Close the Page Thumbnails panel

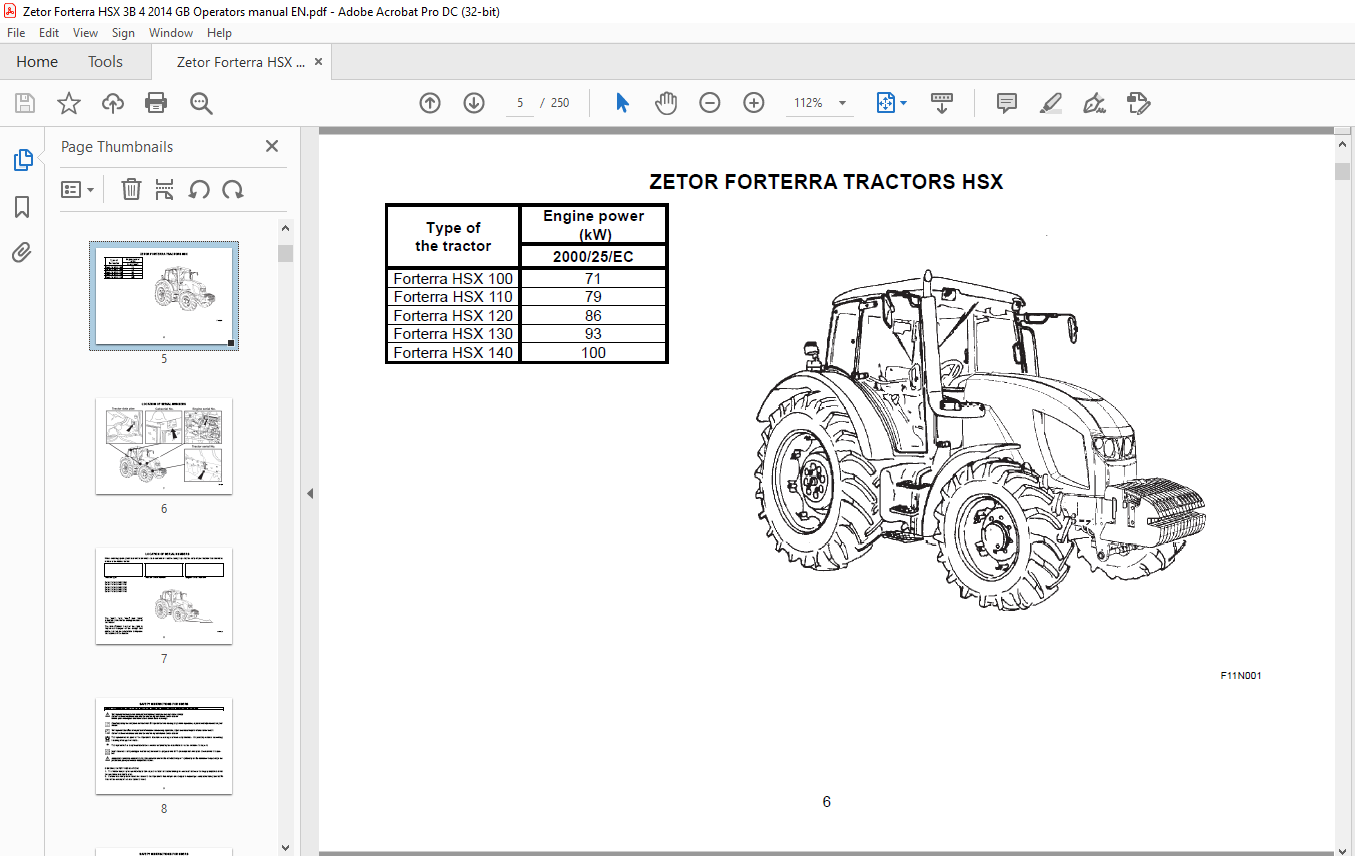271,146
